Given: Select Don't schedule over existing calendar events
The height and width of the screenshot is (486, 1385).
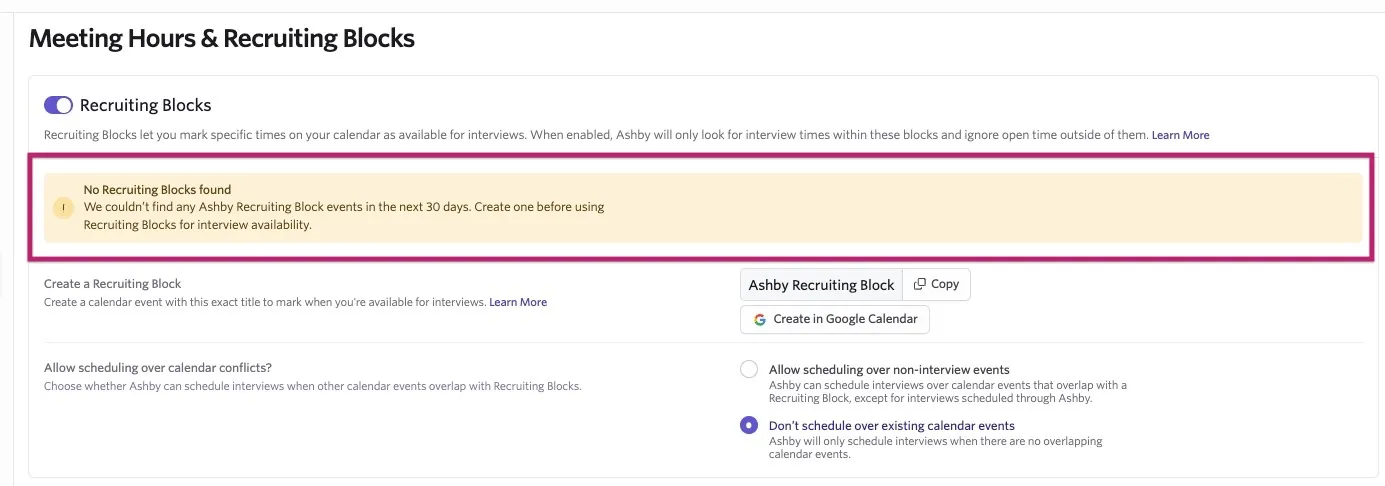Looking at the screenshot, I should click(x=749, y=425).
